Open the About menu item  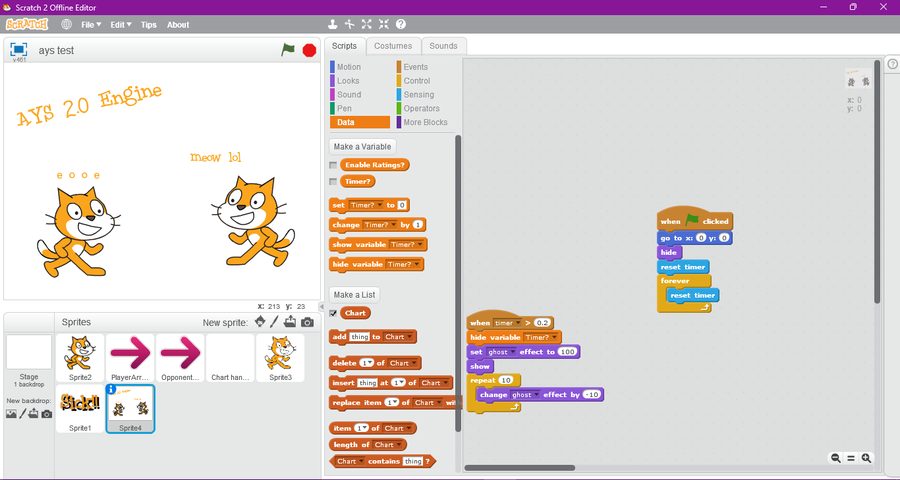pos(178,25)
